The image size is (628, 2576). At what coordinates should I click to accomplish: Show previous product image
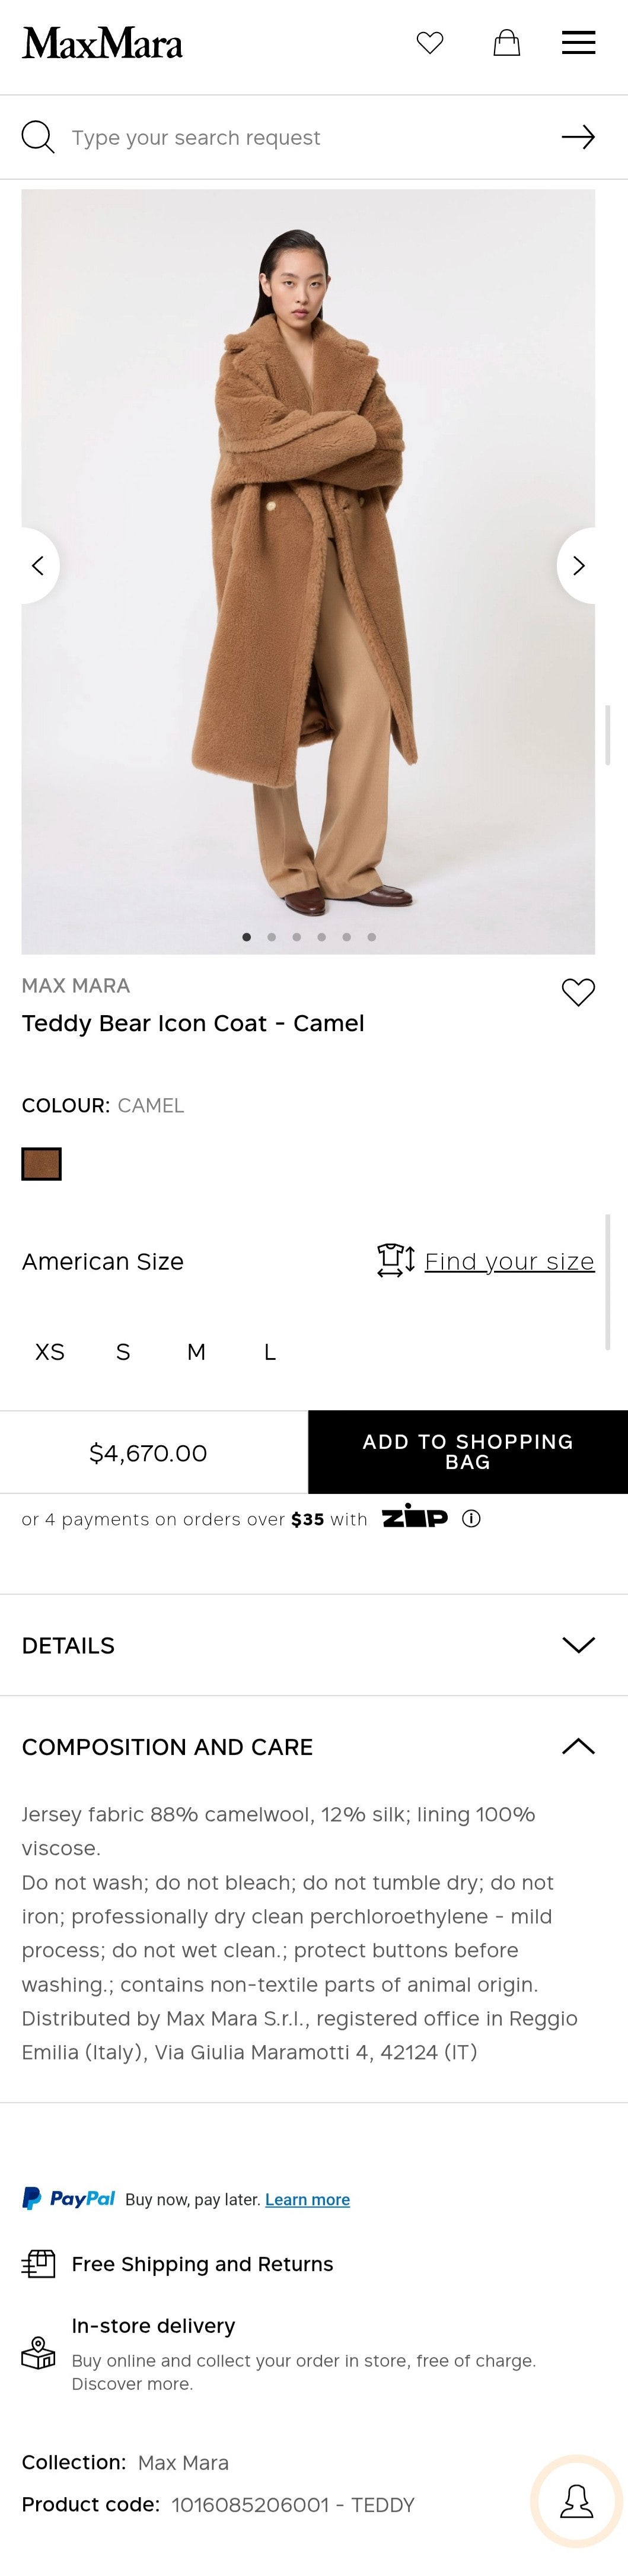tap(38, 566)
